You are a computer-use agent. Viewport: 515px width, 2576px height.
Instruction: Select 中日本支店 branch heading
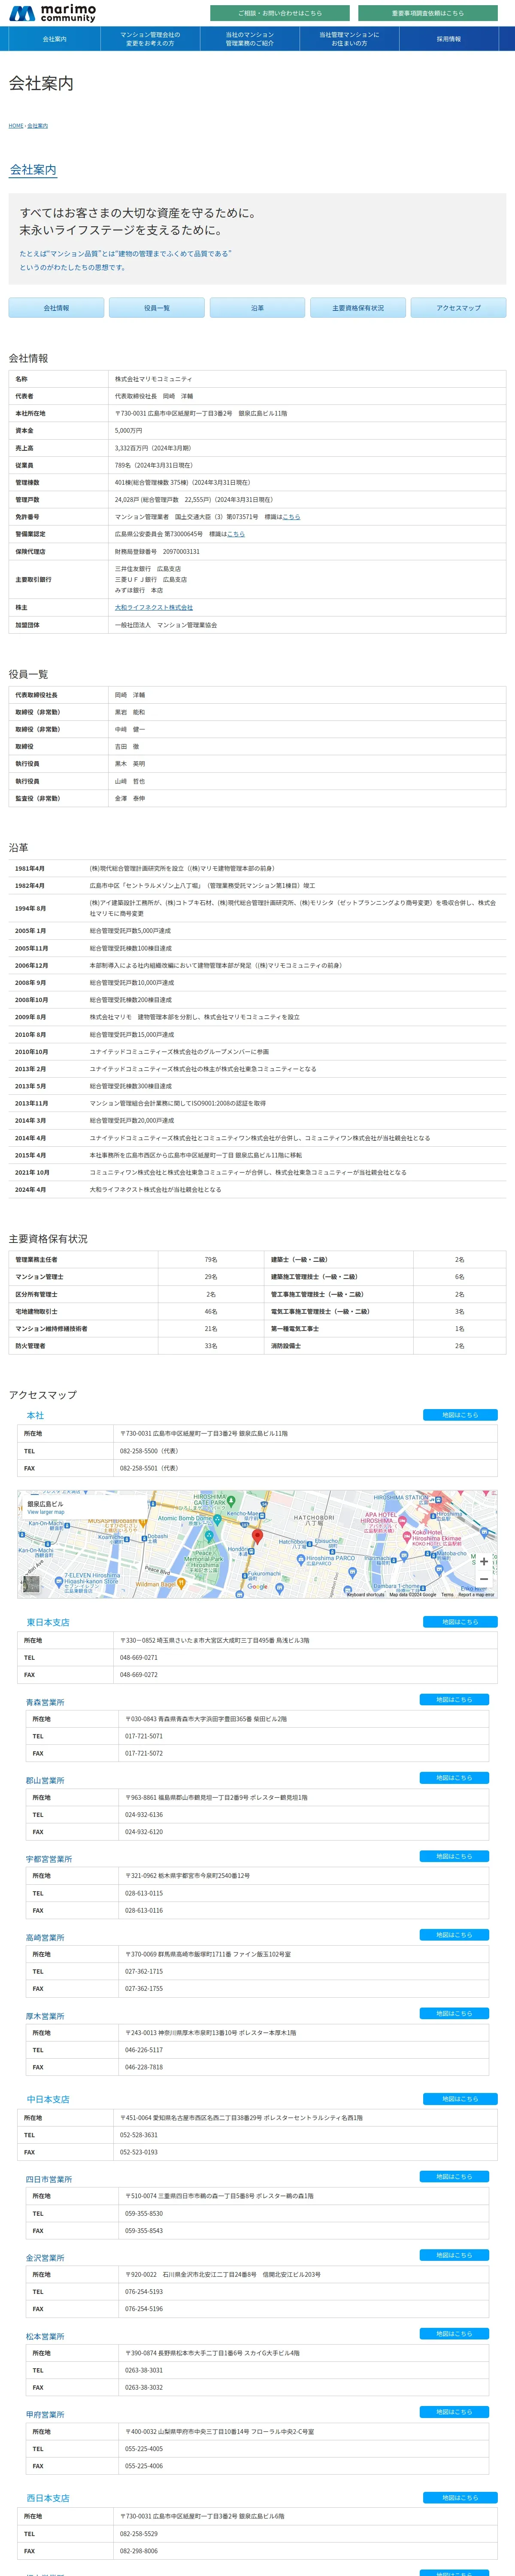(x=48, y=2100)
